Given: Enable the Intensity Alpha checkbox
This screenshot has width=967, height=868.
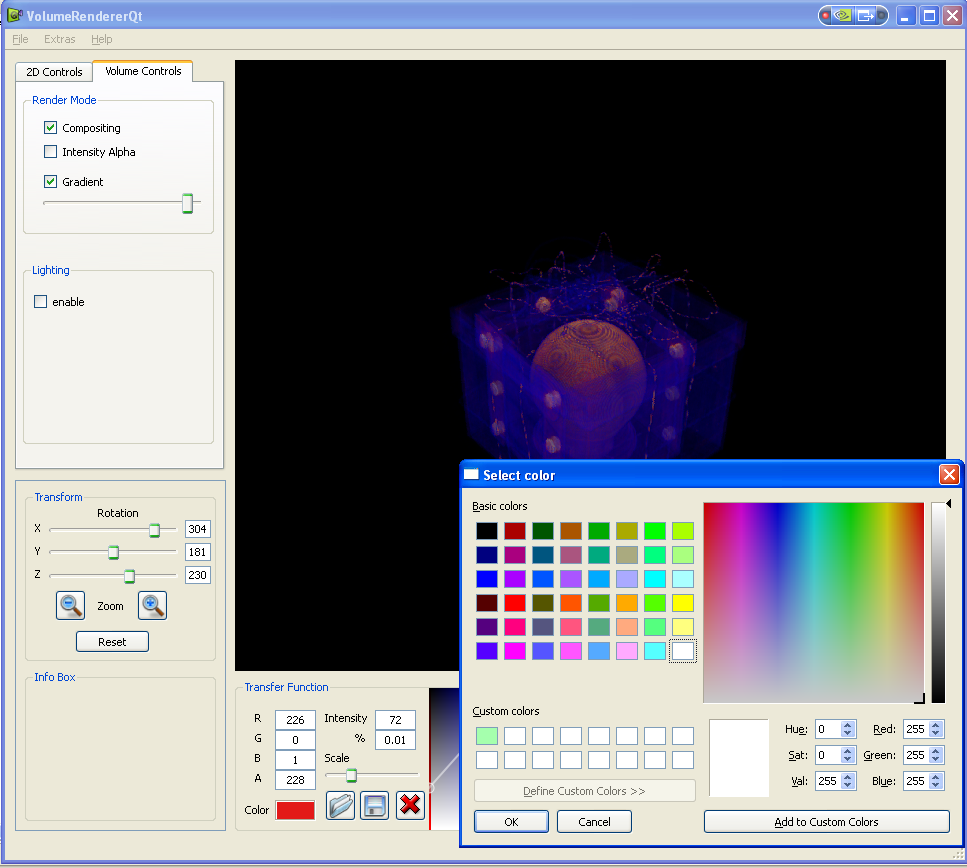Looking at the screenshot, I should click(50, 152).
